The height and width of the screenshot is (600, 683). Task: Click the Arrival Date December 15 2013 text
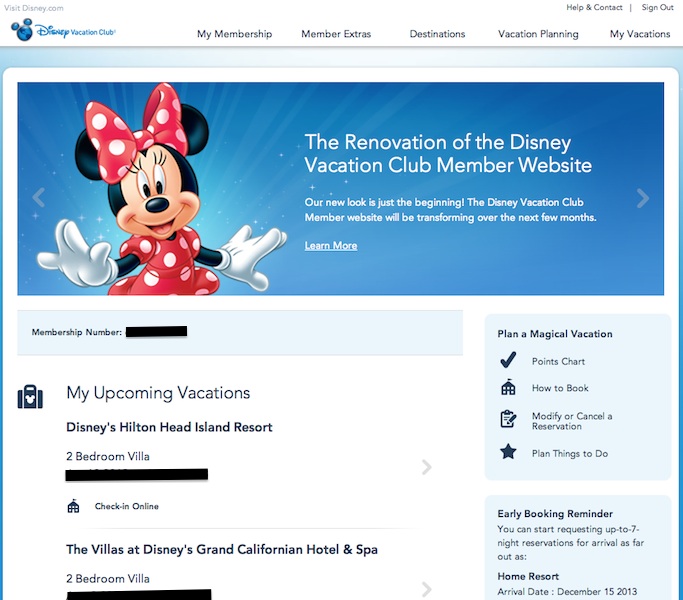pyautogui.click(x=567, y=592)
